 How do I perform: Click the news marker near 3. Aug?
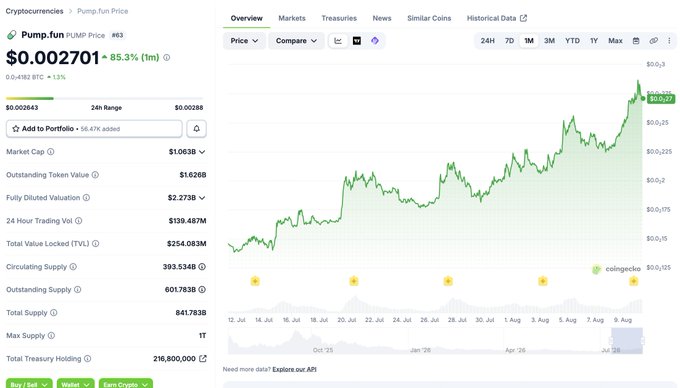[x=543, y=281]
